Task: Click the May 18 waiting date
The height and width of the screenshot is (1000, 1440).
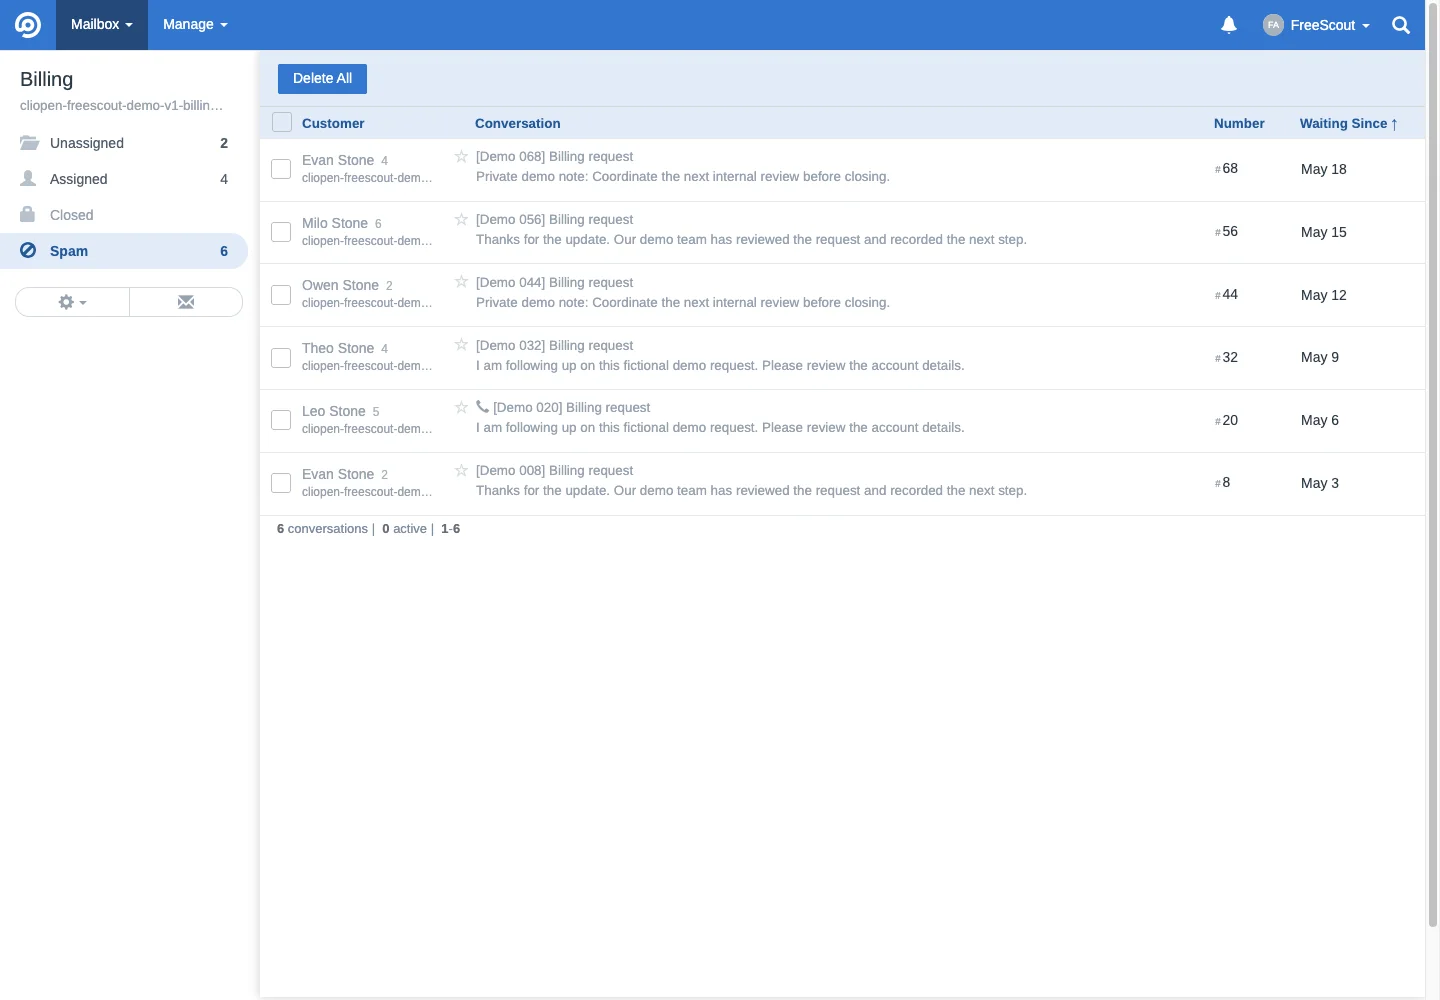Action: pyautogui.click(x=1324, y=169)
